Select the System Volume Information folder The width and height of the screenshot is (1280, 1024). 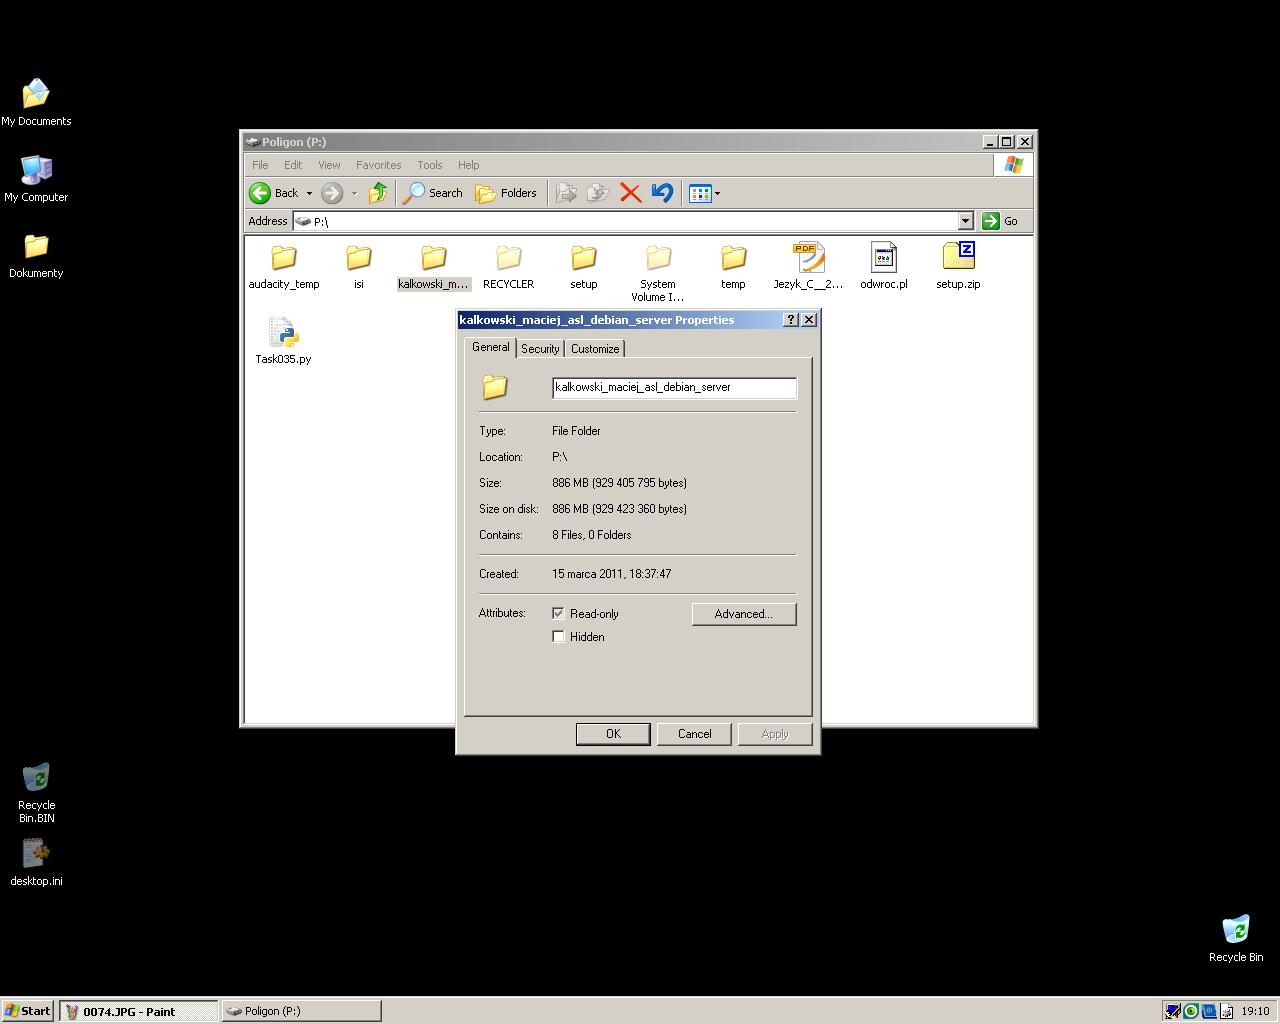point(658,273)
